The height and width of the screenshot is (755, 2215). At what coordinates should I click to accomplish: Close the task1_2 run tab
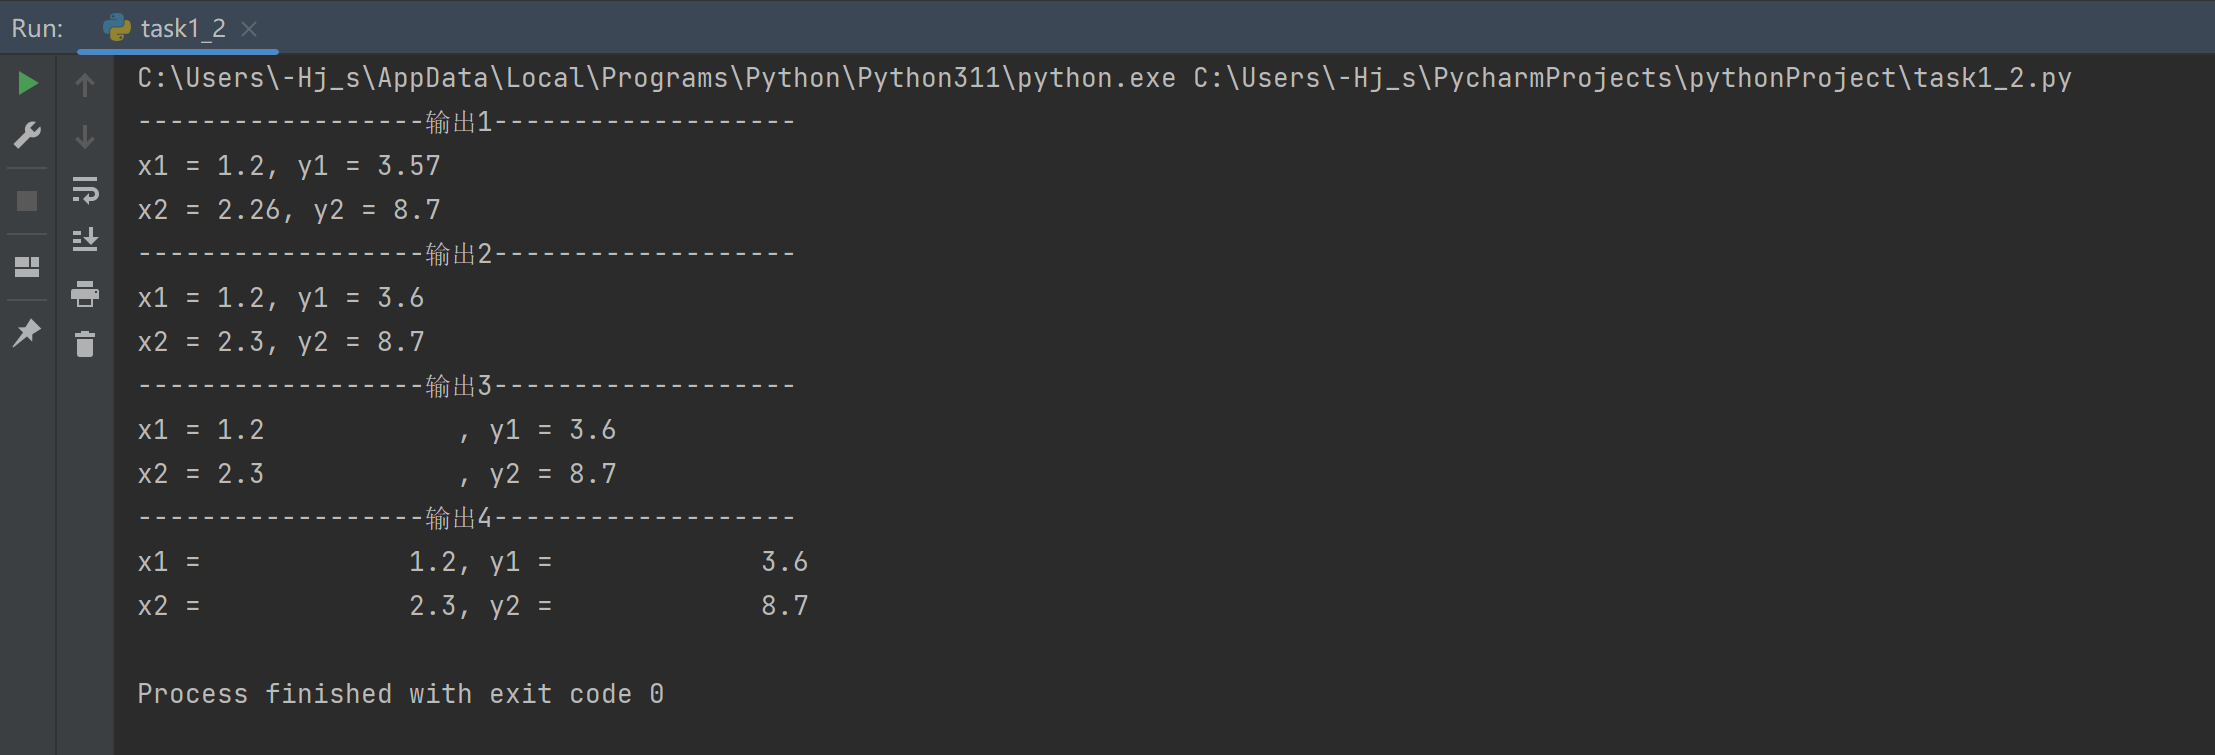249,29
